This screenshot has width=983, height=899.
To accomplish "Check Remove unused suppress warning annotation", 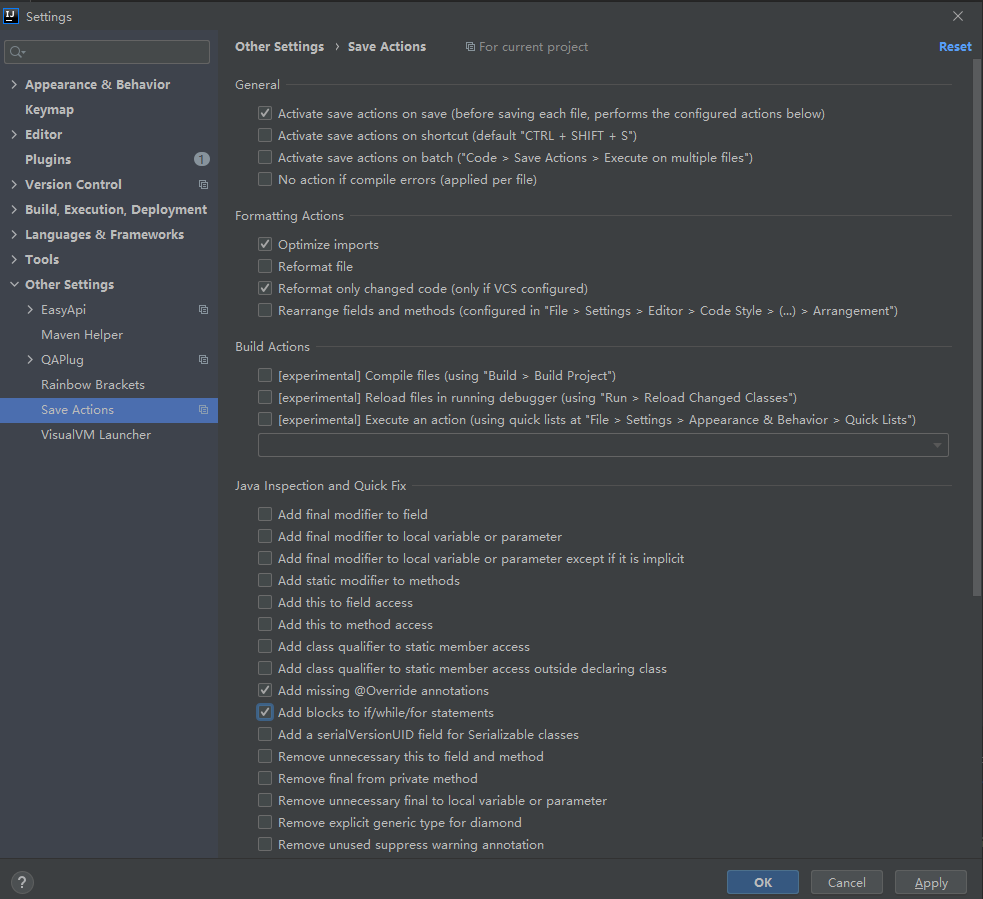I will pyautogui.click(x=265, y=844).
